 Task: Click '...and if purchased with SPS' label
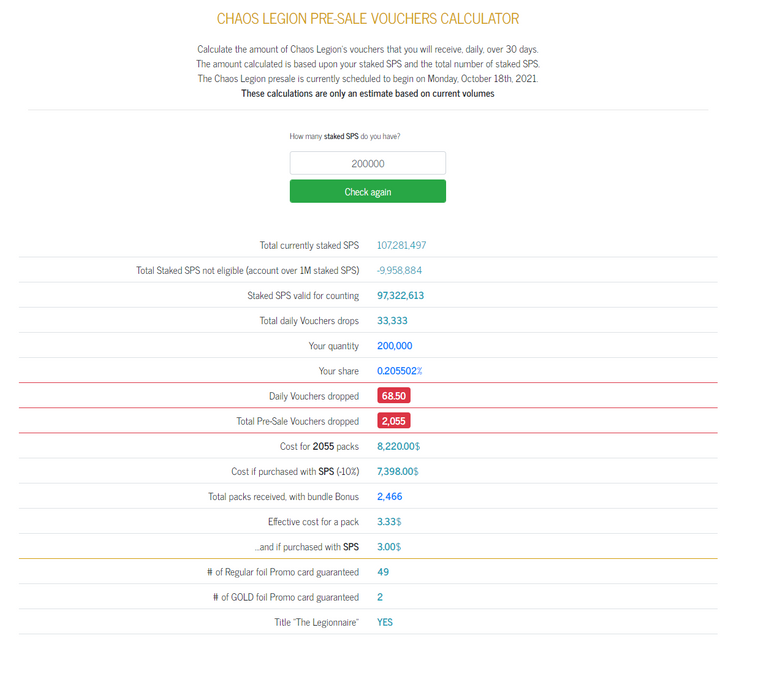[x=307, y=547]
